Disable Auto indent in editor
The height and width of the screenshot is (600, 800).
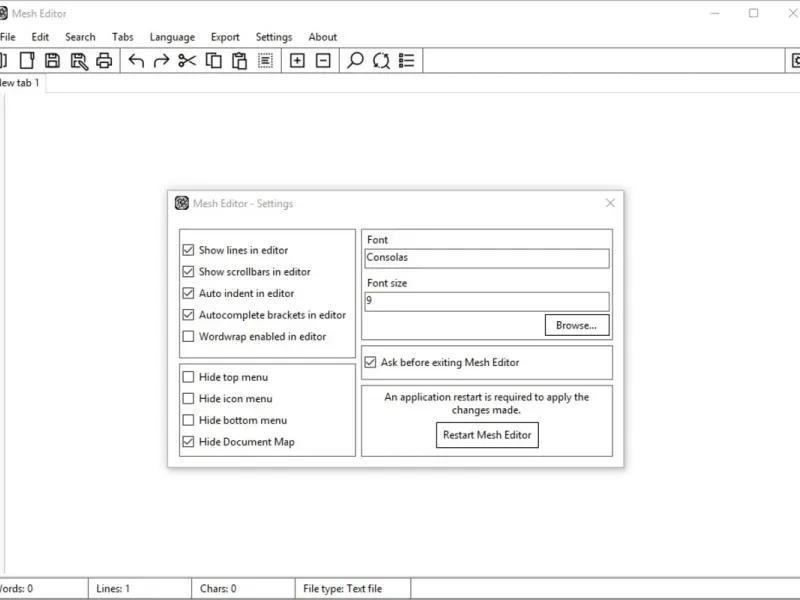188,293
